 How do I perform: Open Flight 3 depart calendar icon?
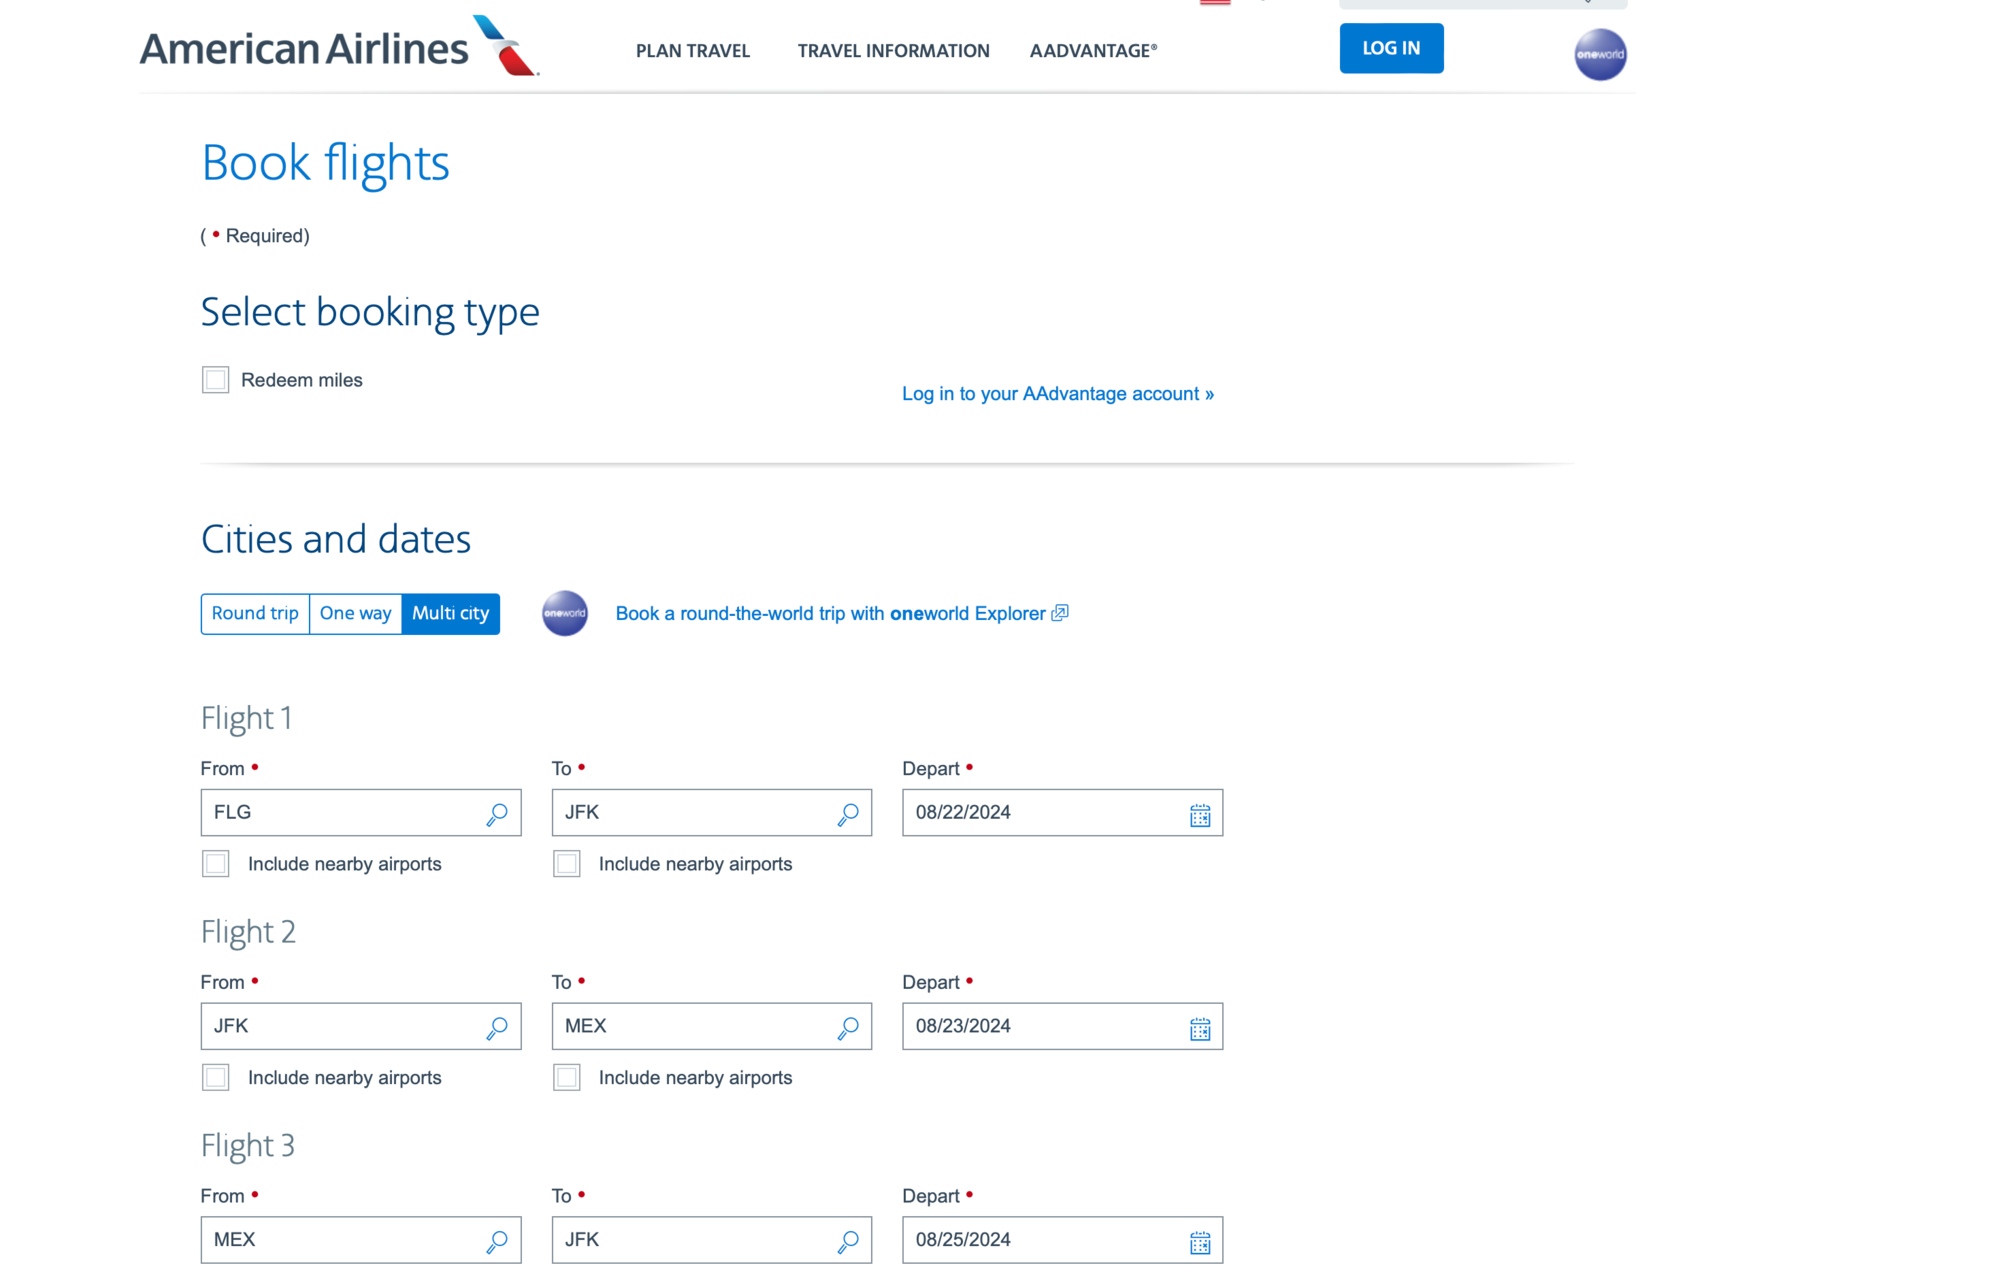1199,1242
